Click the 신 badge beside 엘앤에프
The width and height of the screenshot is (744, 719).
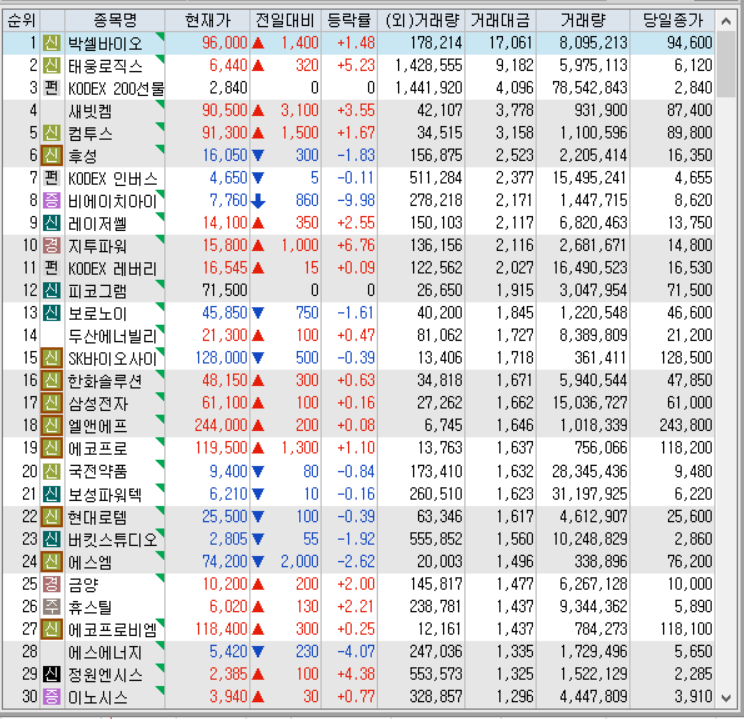(x=52, y=426)
